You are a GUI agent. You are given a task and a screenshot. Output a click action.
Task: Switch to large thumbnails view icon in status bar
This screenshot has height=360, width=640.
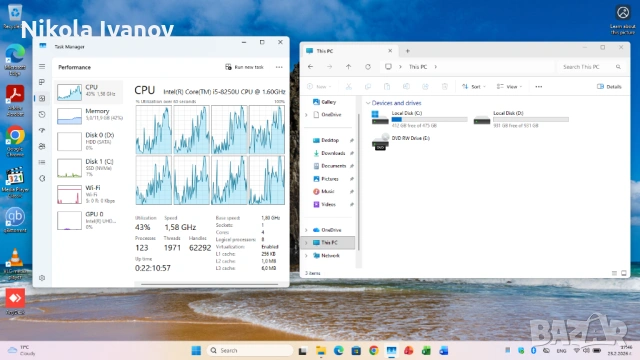click(624, 273)
